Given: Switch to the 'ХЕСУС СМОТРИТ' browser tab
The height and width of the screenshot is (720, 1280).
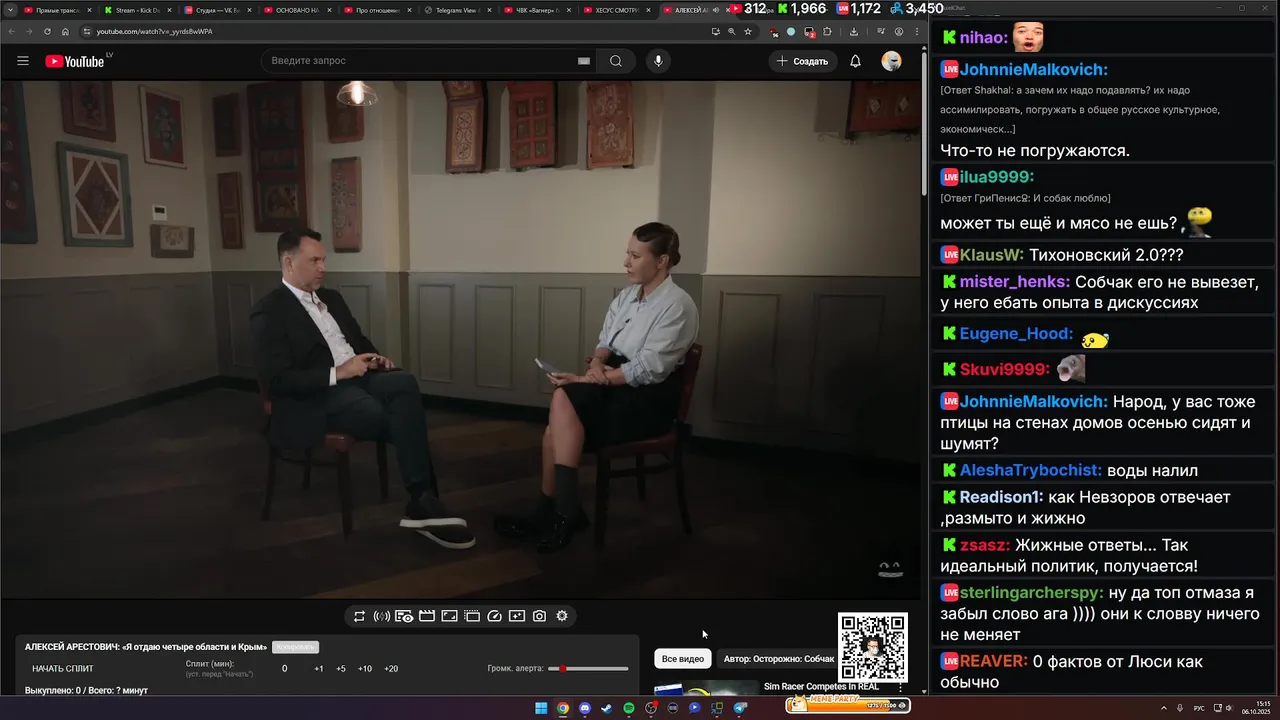Looking at the screenshot, I should click(x=617, y=10).
